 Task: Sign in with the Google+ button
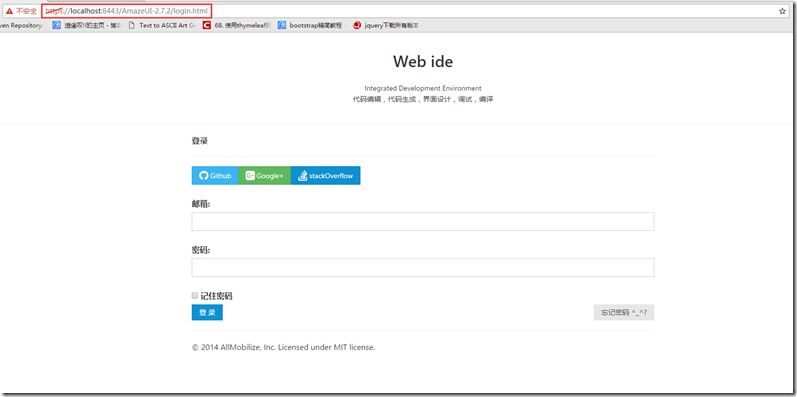tap(264, 175)
